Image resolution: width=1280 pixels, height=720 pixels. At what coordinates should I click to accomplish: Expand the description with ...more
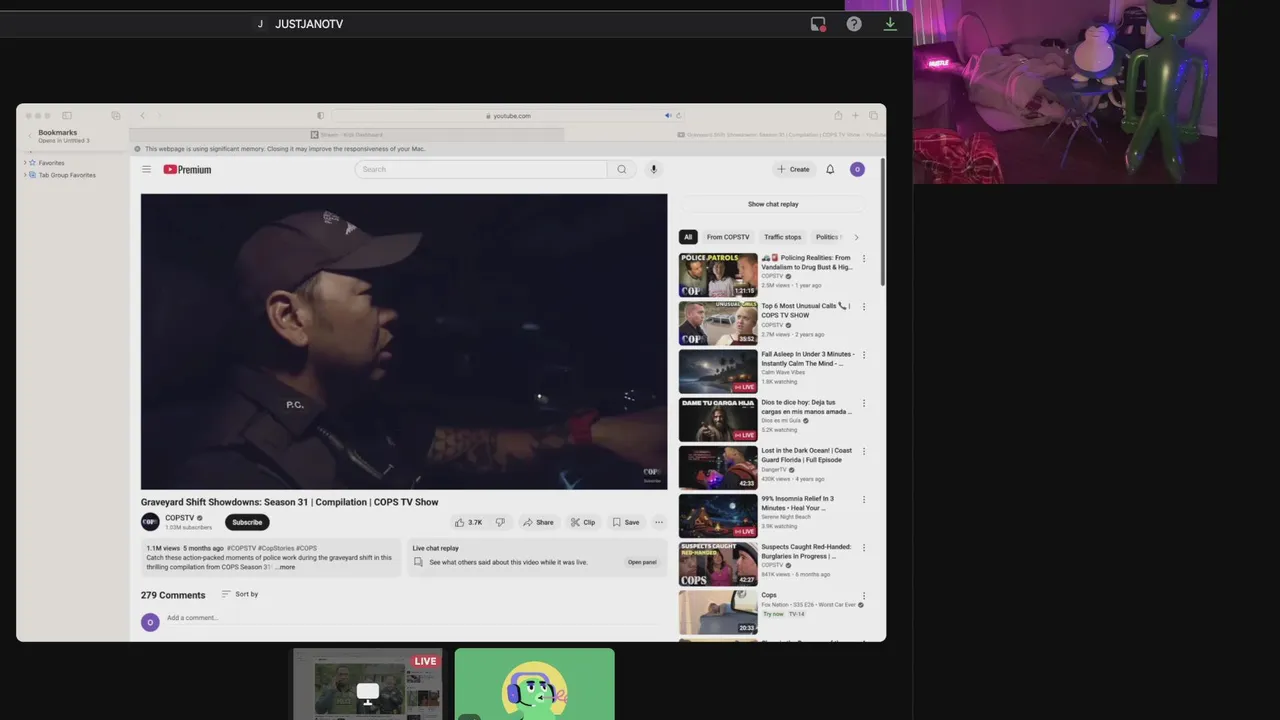(285, 567)
